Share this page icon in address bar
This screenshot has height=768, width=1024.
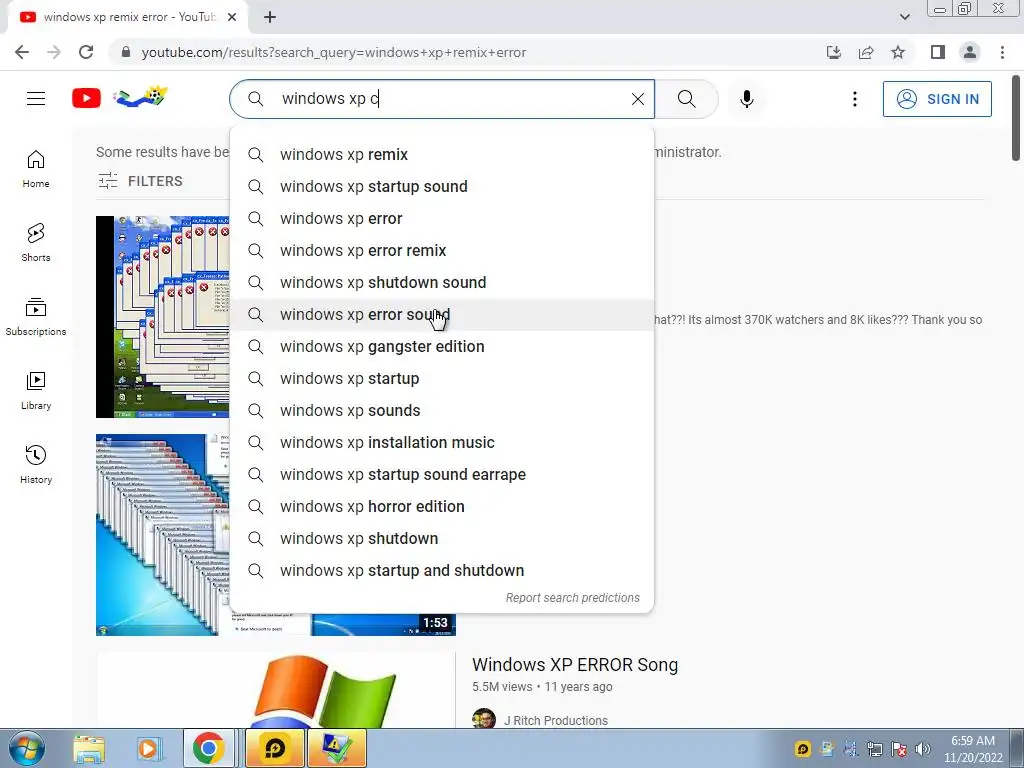(866, 52)
